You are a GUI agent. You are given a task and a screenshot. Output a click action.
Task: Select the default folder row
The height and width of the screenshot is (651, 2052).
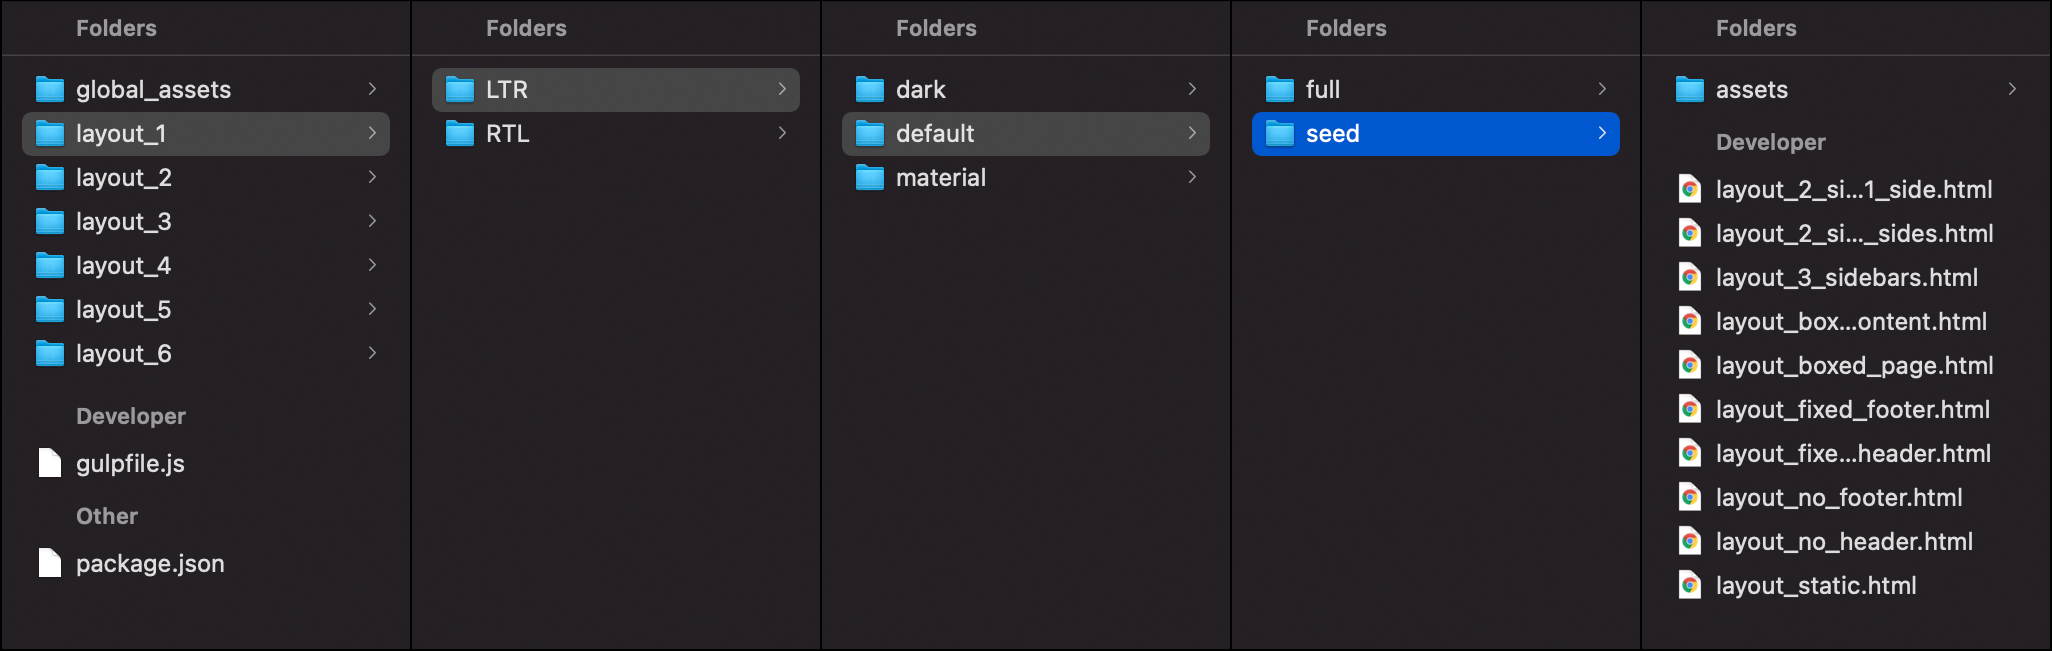1026,134
